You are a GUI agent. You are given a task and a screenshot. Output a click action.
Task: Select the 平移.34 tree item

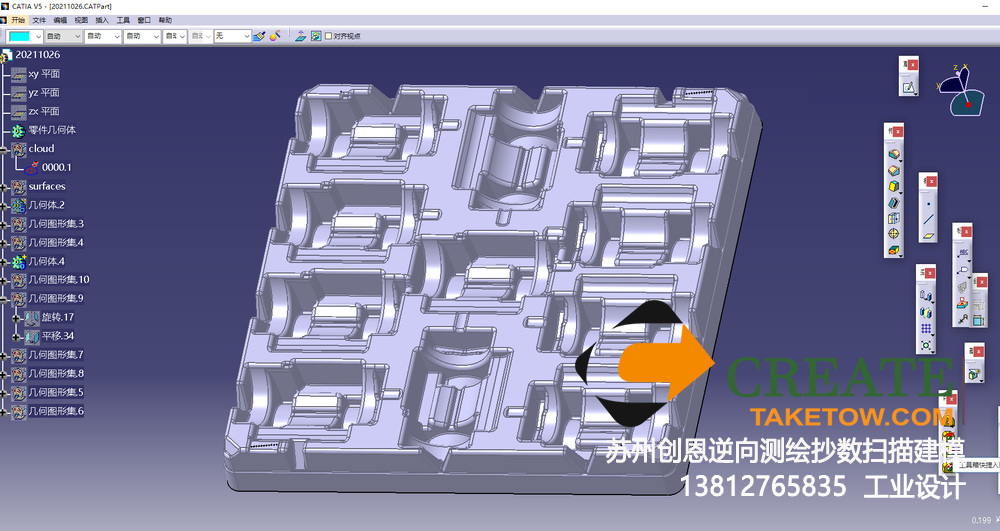(58, 336)
